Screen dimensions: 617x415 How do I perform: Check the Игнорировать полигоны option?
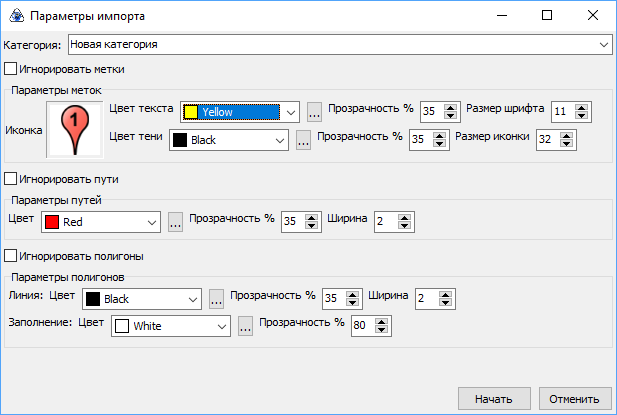click(11, 256)
